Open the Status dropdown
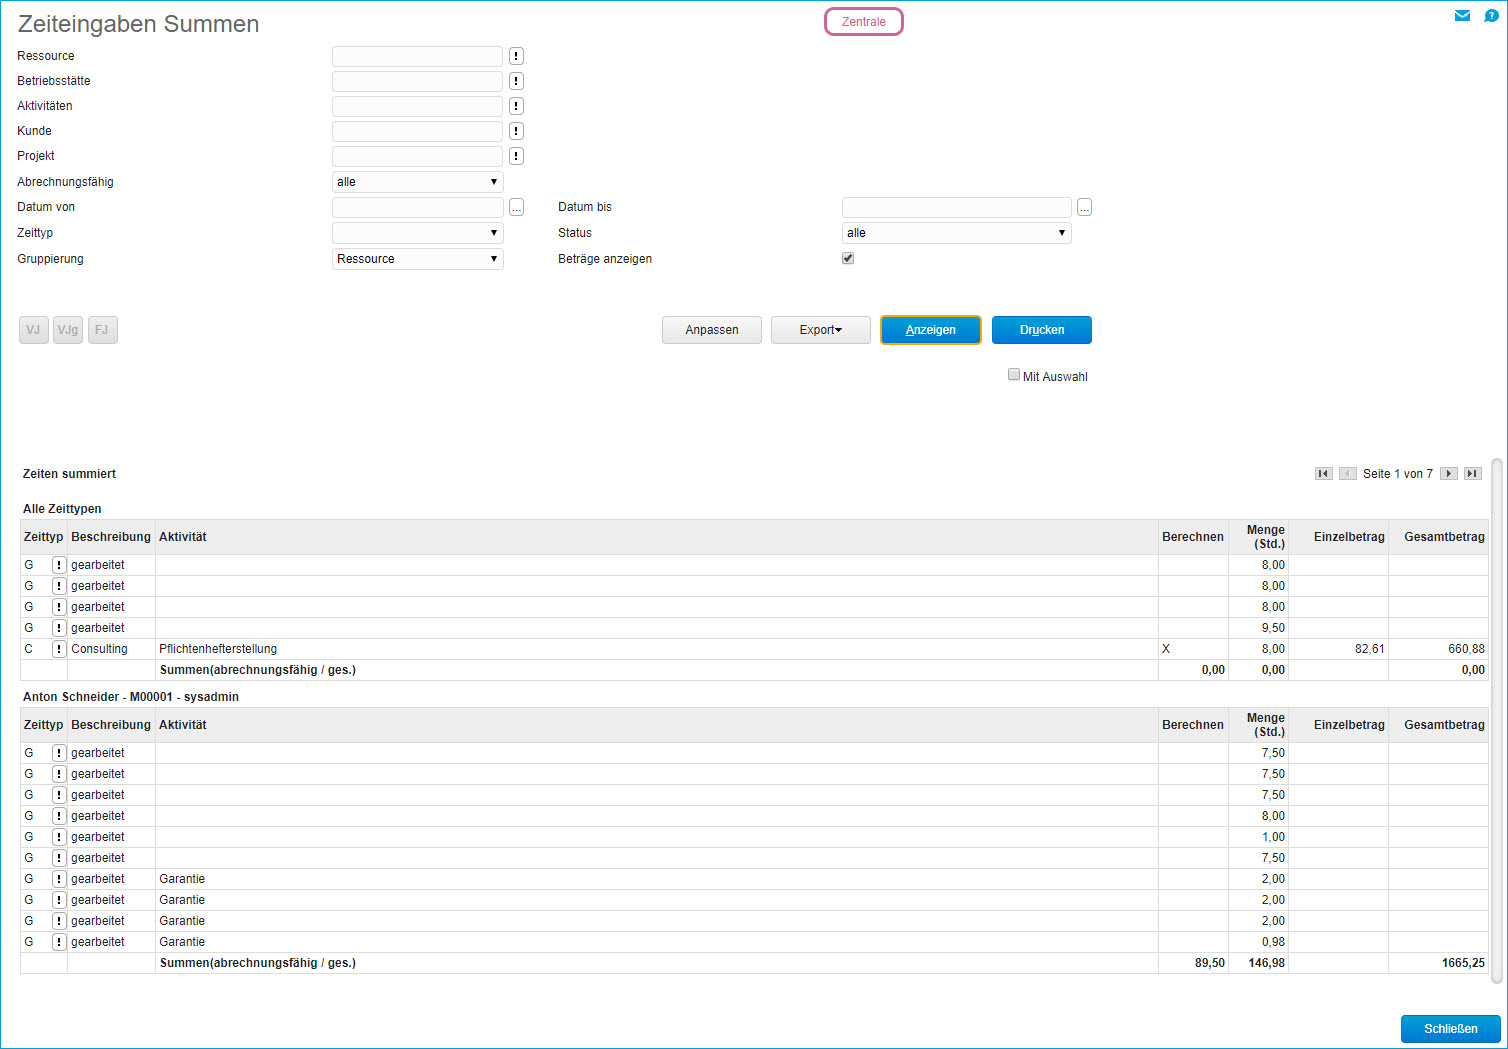The image size is (1508, 1049). (x=956, y=233)
